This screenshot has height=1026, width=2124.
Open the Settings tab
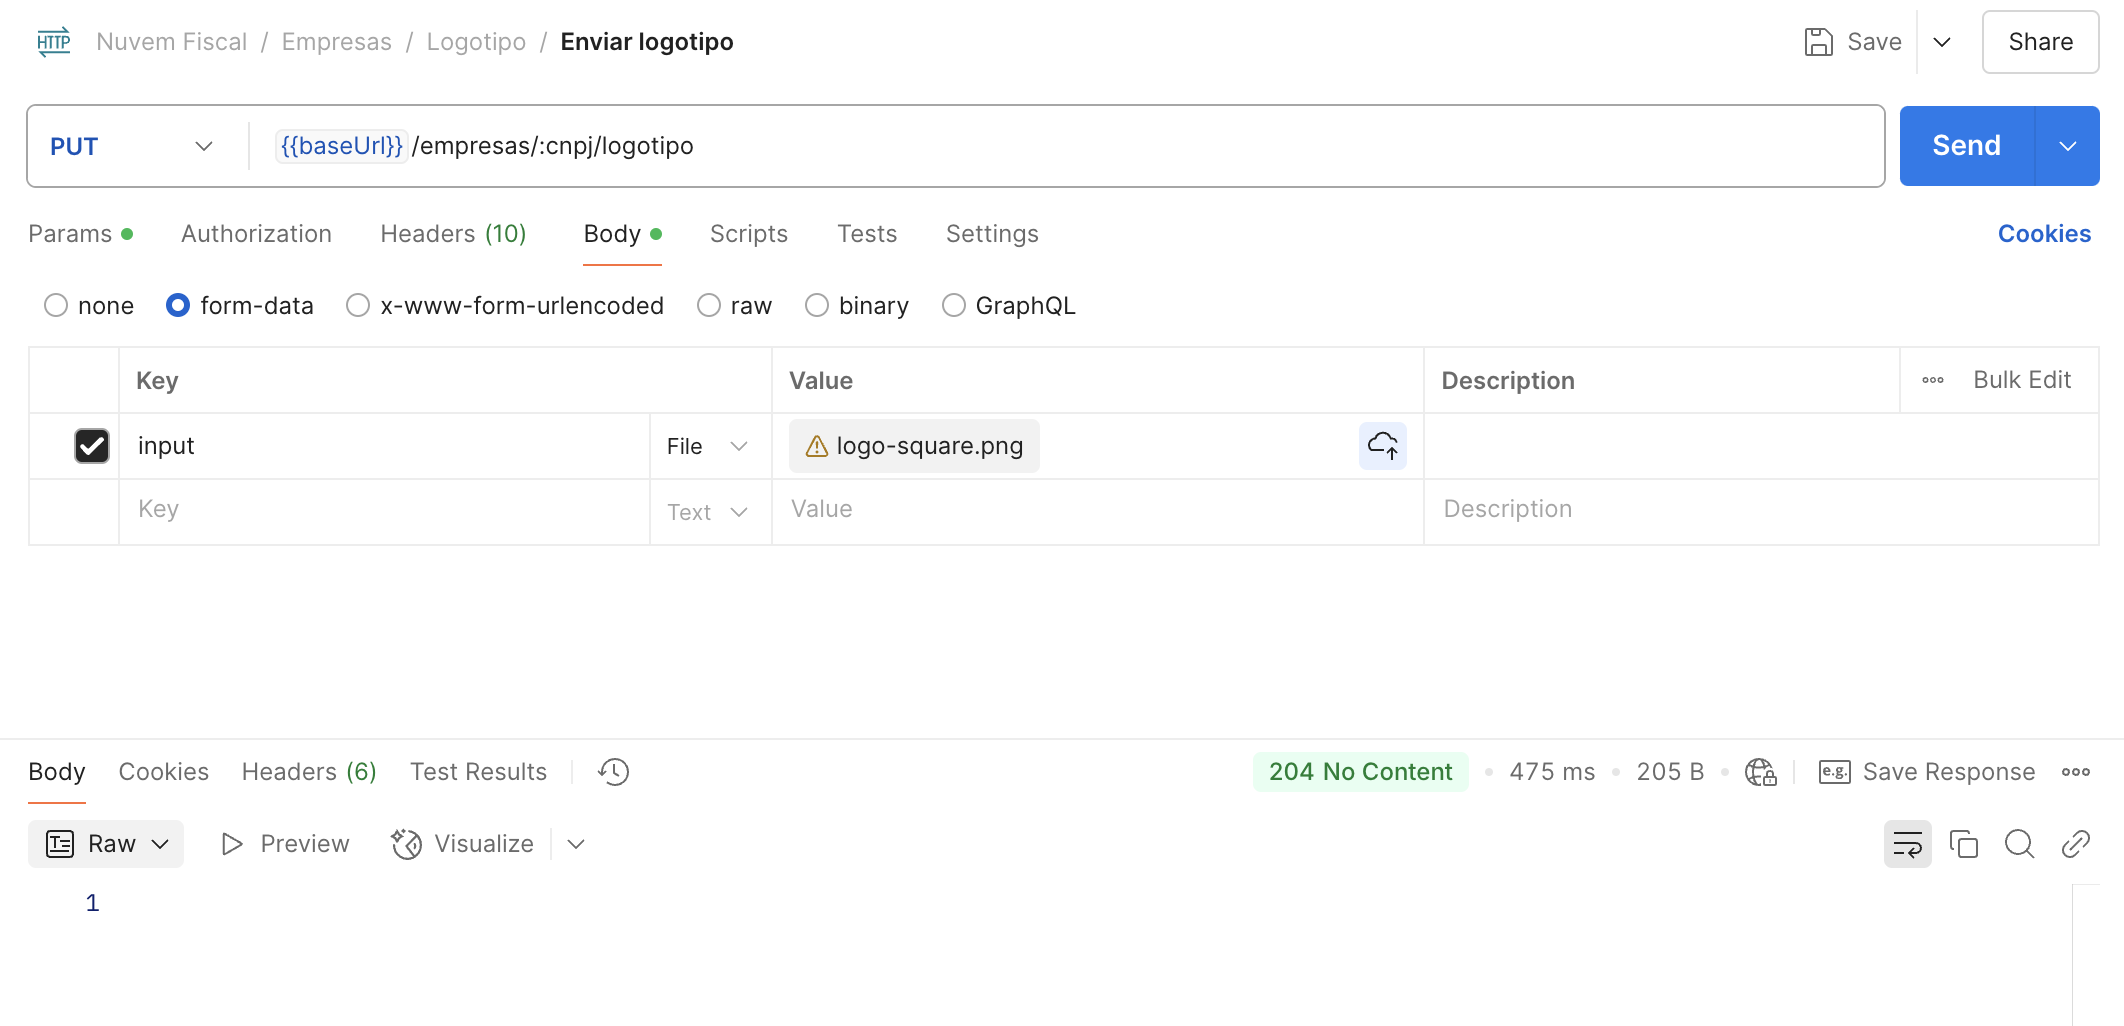pyautogui.click(x=992, y=234)
